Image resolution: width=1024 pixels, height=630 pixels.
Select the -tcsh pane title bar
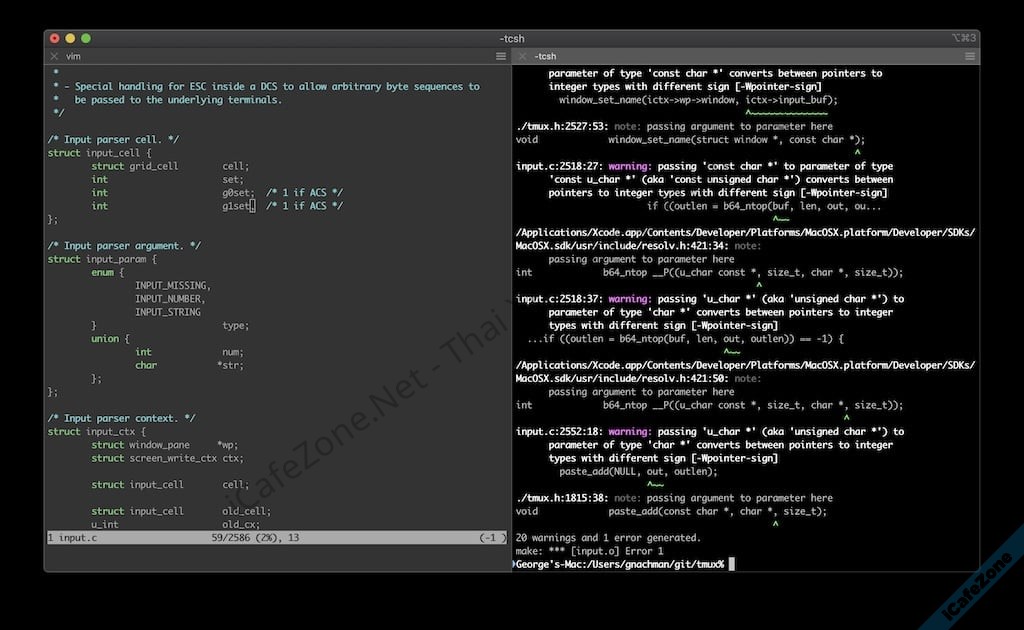(740, 57)
